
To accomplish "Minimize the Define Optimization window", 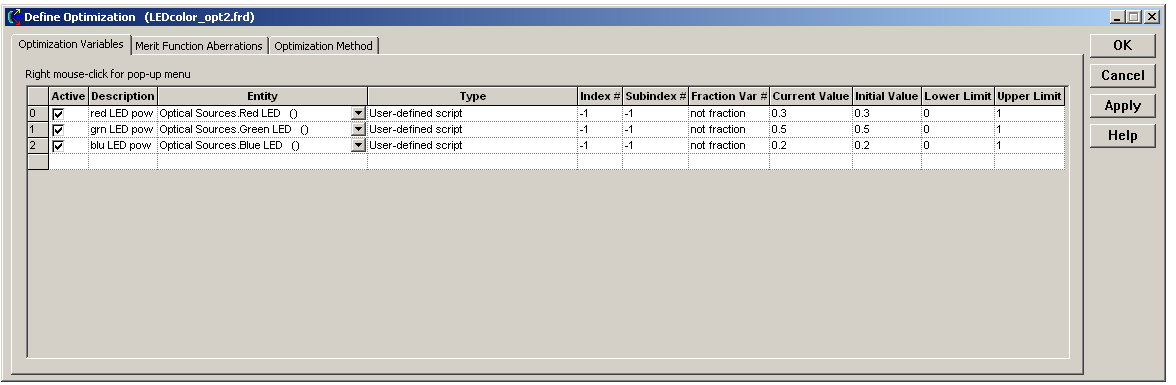I will pos(1118,17).
